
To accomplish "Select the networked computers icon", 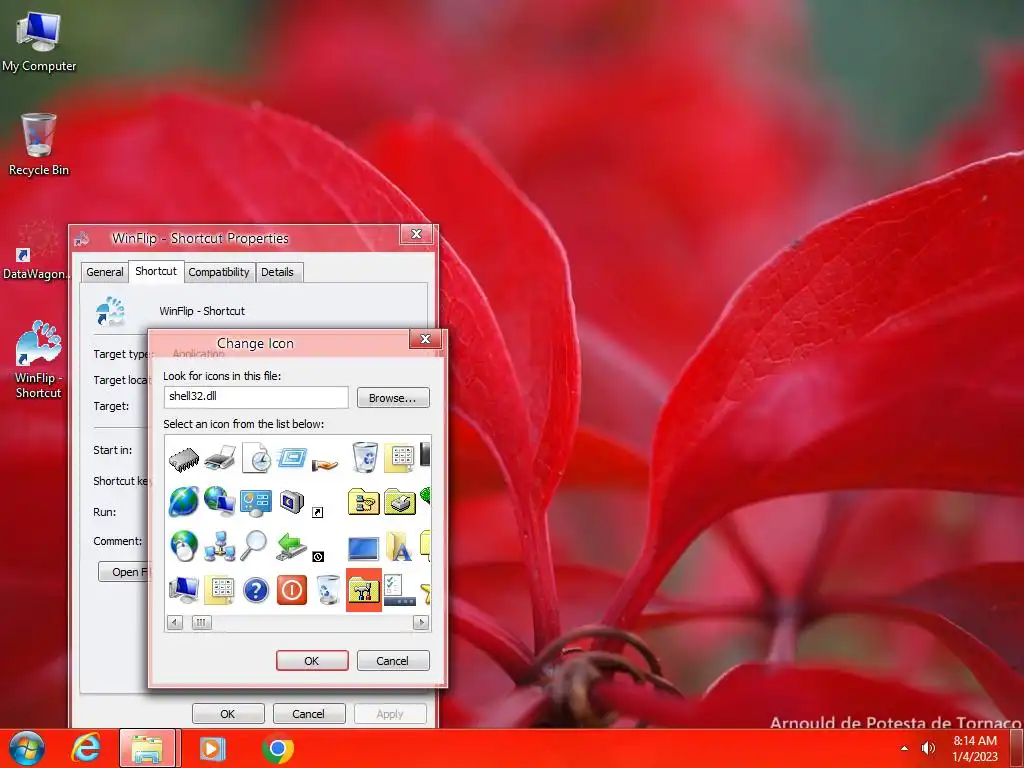I will (219, 546).
